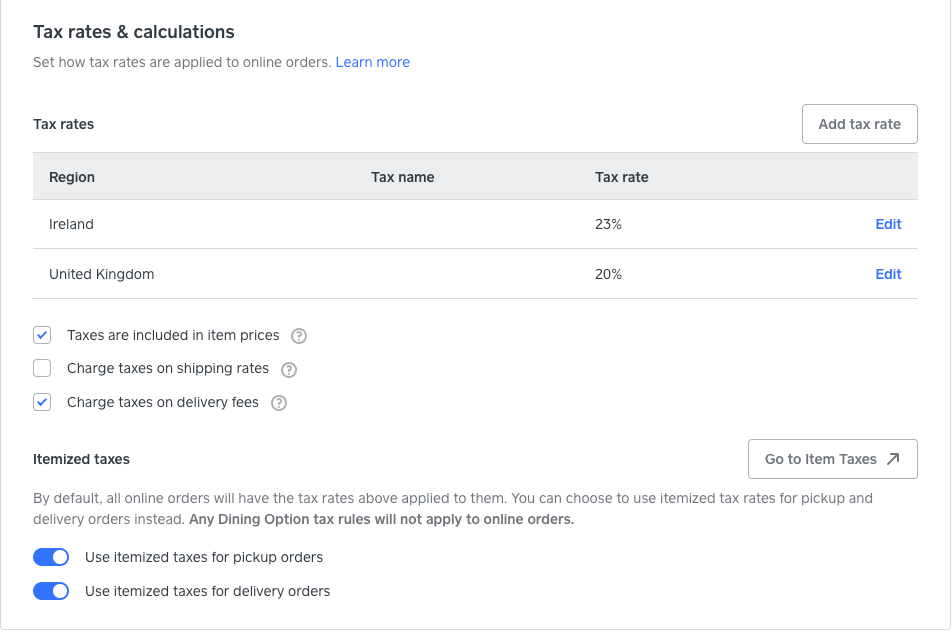Open Go to Item Taxes
The height and width of the screenshot is (633, 952).
pyautogui.click(x=832, y=459)
